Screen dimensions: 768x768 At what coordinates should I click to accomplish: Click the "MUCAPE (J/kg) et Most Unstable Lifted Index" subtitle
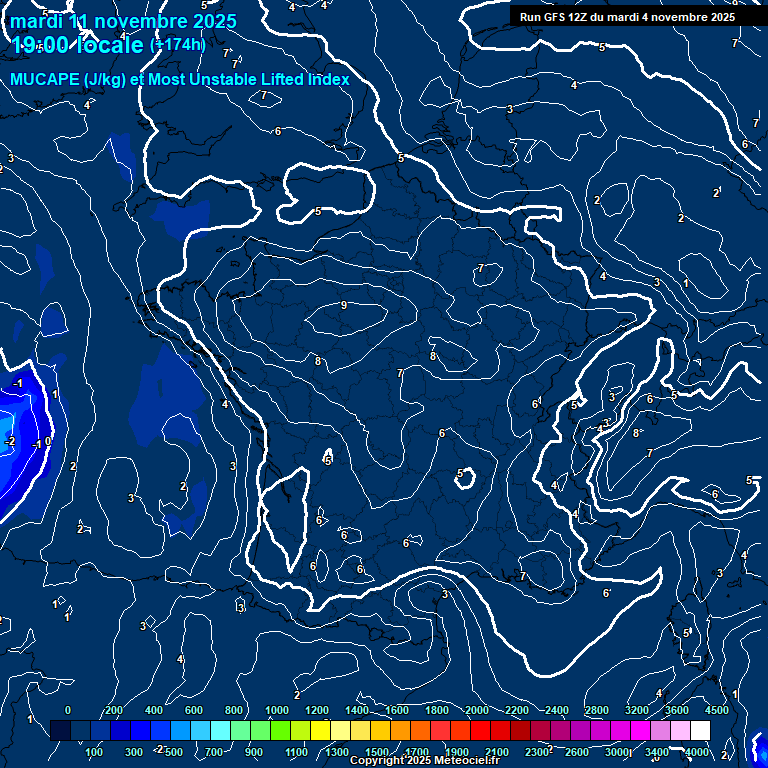[x=180, y=79]
